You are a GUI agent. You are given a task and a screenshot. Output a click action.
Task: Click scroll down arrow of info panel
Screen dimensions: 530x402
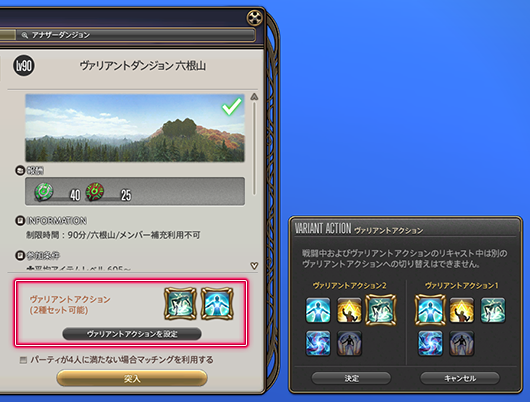pyautogui.click(x=254, y=266)
